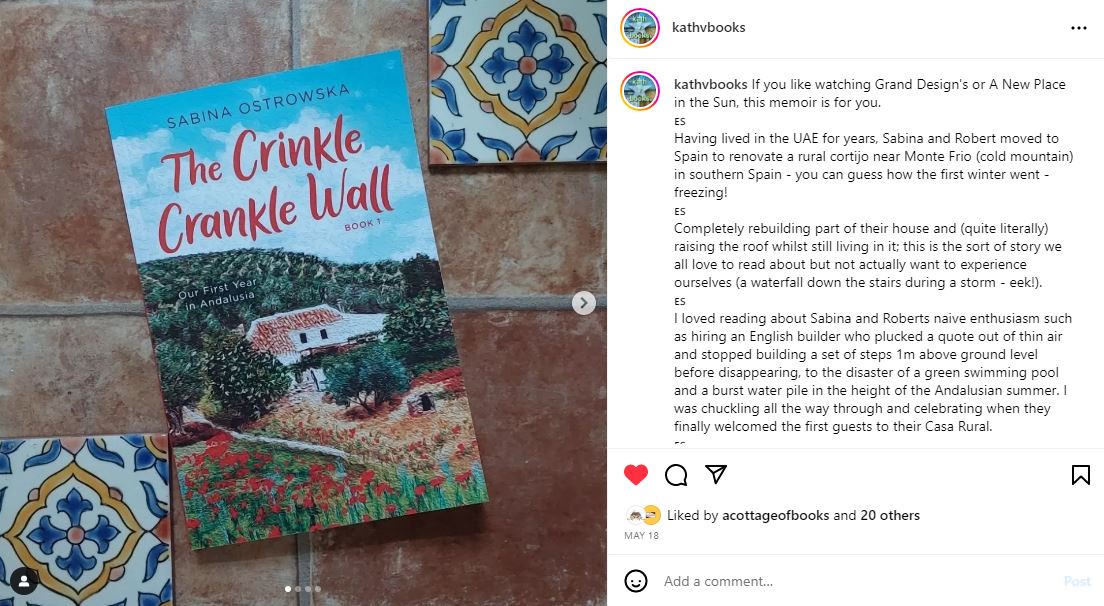The height and width of the screenshot is (606, 1104).
Task: Click liker avatars next to Liked by
Action: click(x=643, y=515)
